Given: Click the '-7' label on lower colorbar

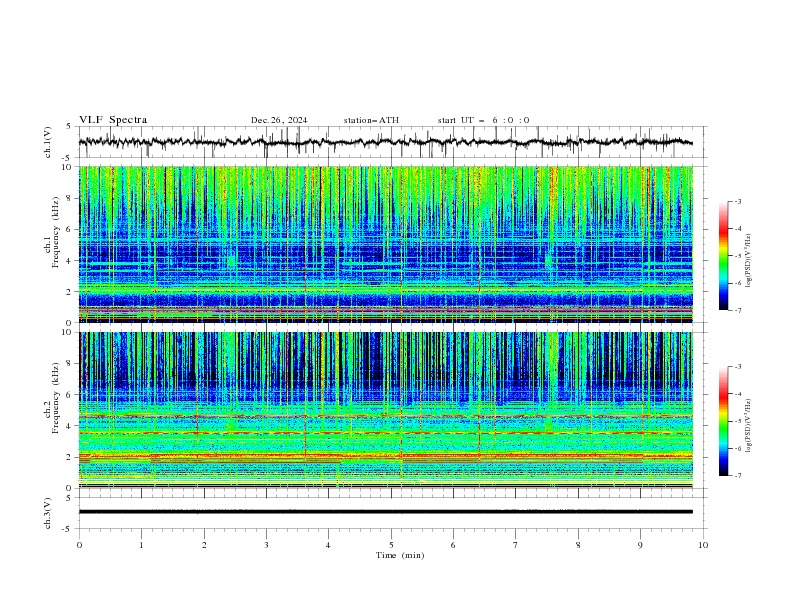Looking at the screenshot, I should (737, 475).
